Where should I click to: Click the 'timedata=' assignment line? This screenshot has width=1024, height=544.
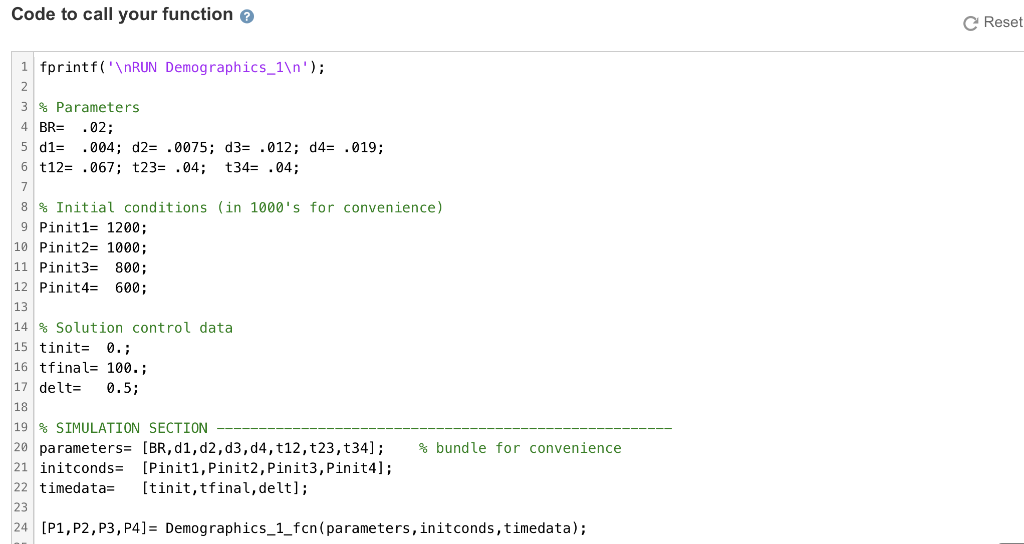173,488
